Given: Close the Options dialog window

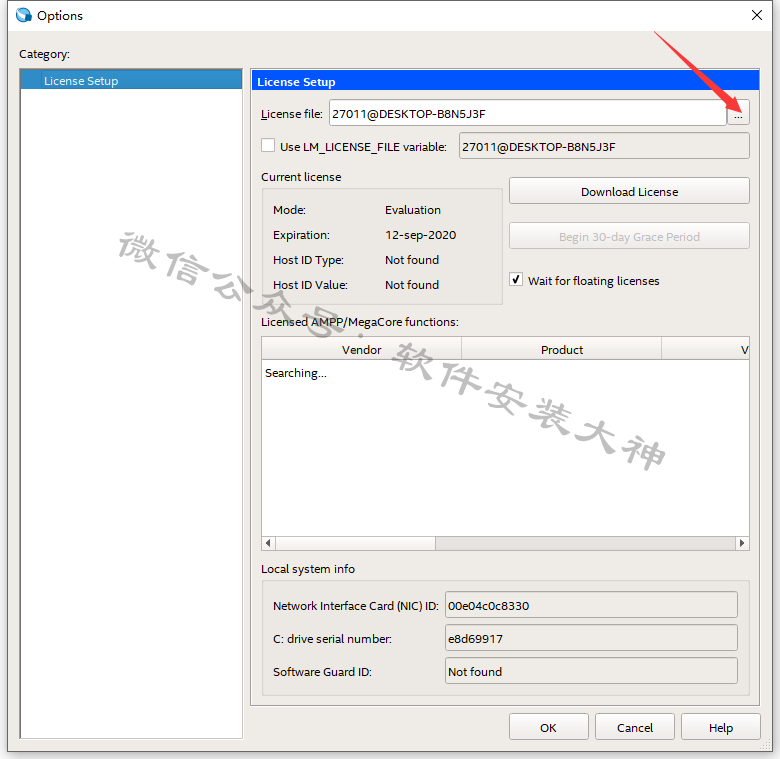Looking at the screenshot, I should coord(756,15).
